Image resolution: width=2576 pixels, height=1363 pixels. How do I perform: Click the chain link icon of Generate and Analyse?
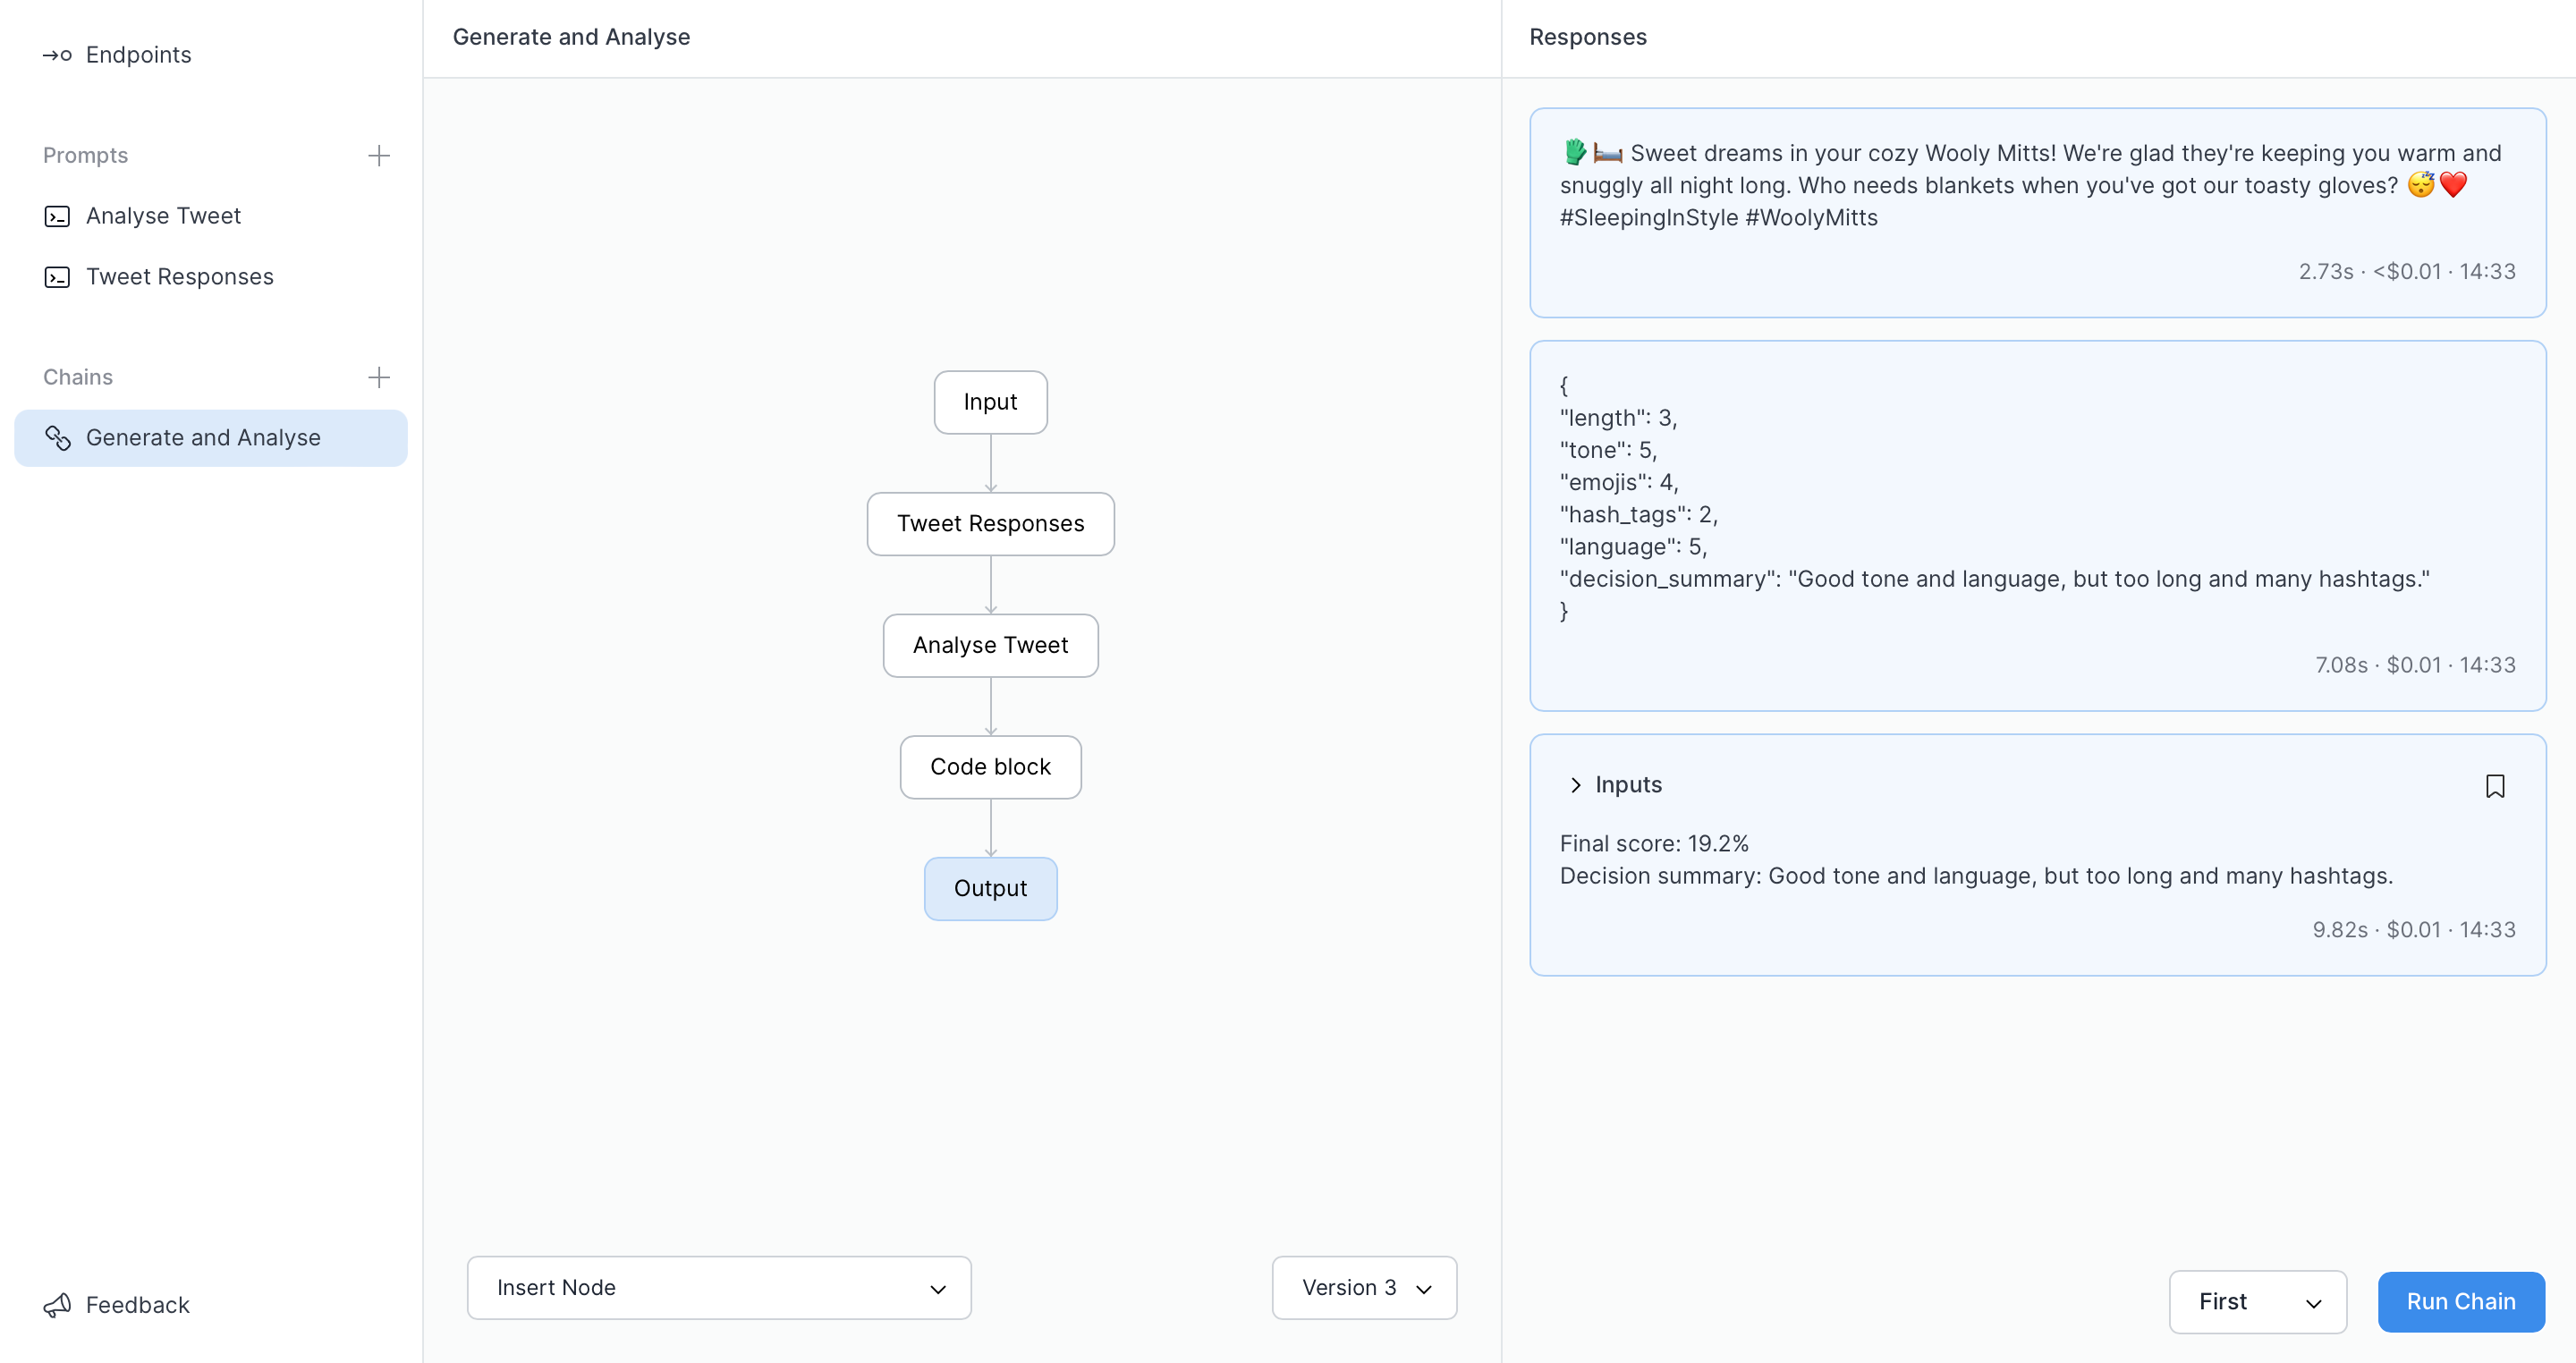click(x=57, y=438)
